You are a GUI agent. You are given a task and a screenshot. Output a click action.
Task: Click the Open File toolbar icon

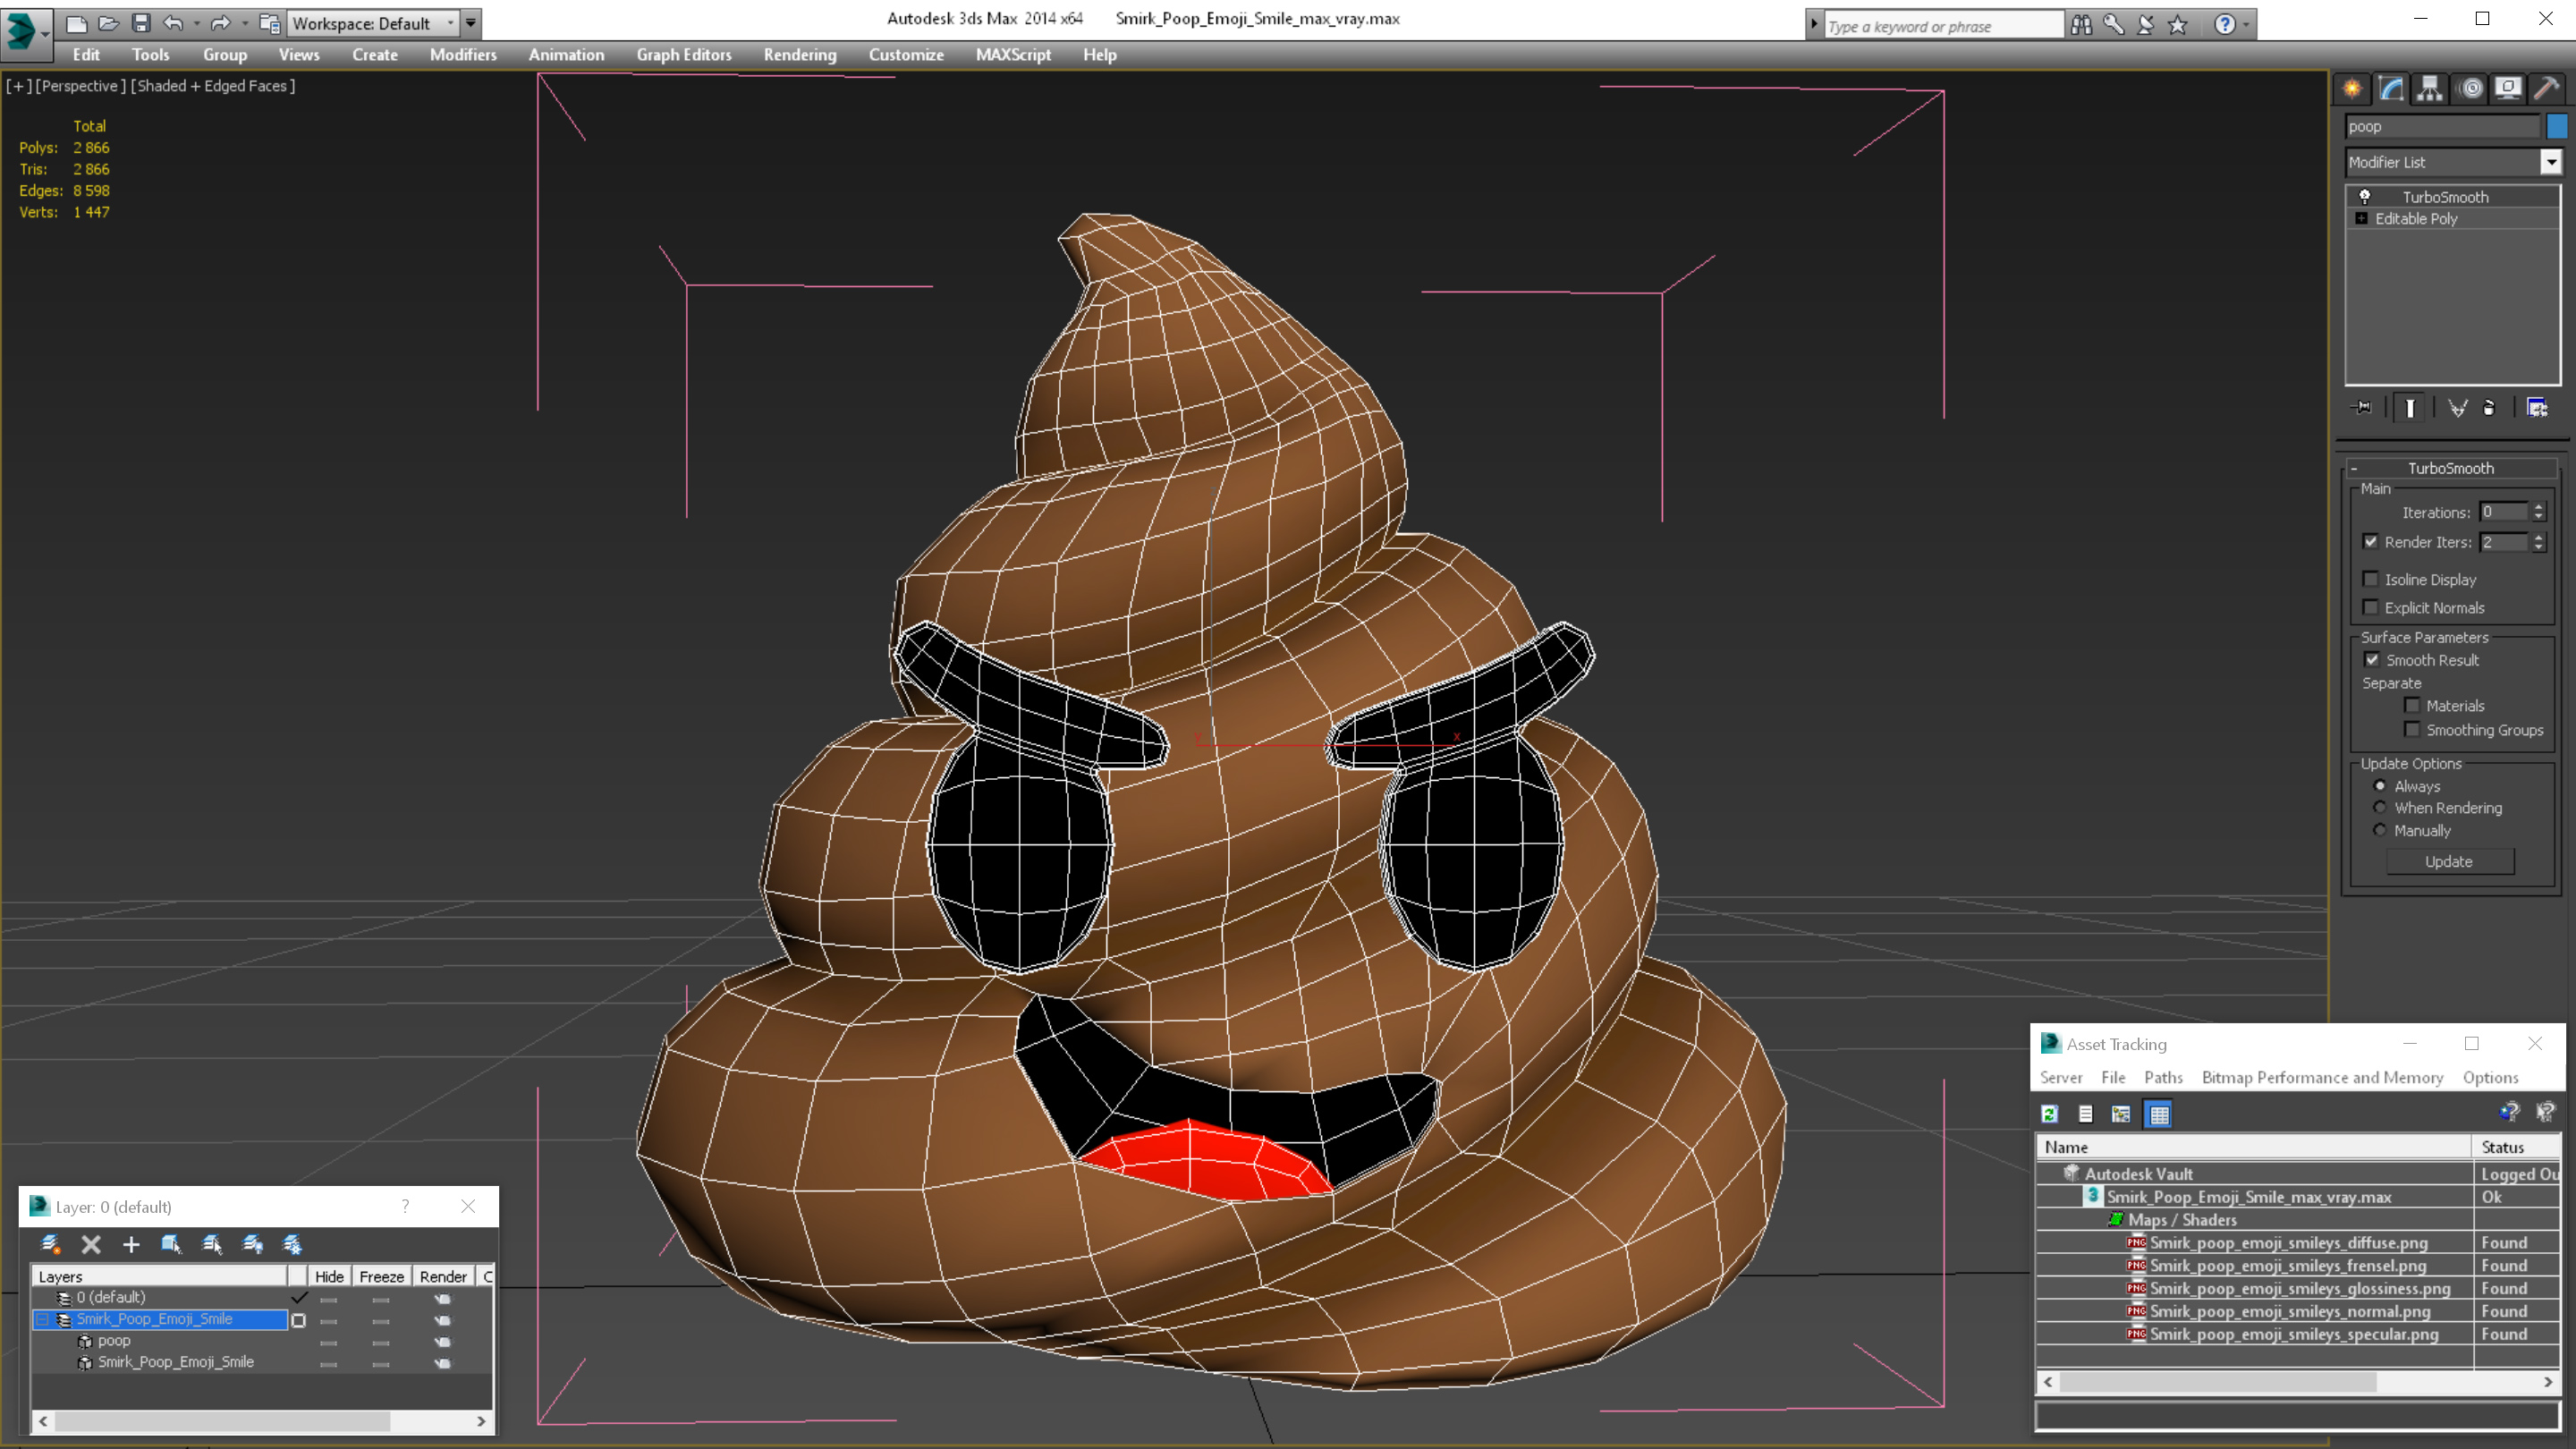click(109, 23)
